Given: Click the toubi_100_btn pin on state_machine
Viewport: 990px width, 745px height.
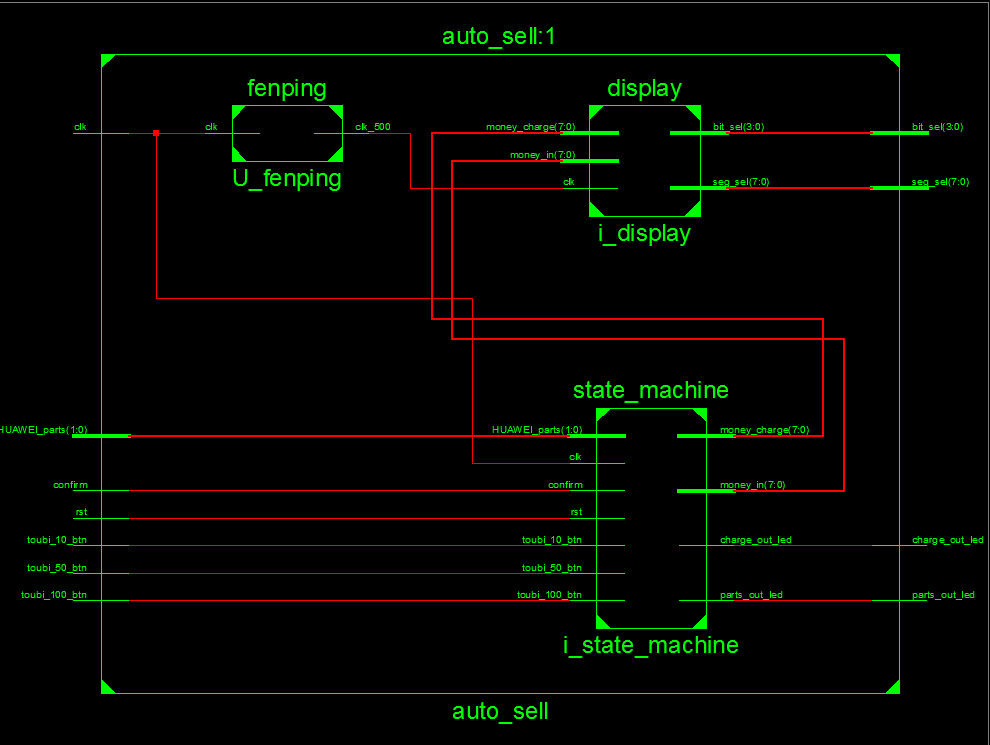Looking at the screenshot, I should (x=552, y=595).
